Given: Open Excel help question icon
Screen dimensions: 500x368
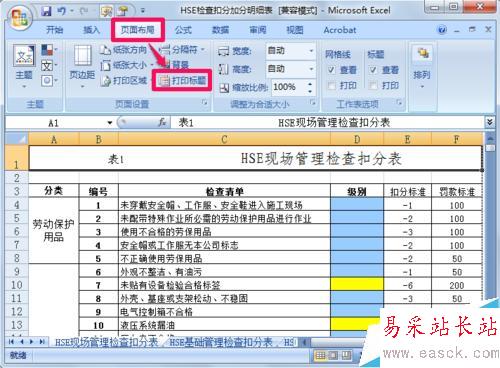Looking at the screenshot, I should click(442, 30).
